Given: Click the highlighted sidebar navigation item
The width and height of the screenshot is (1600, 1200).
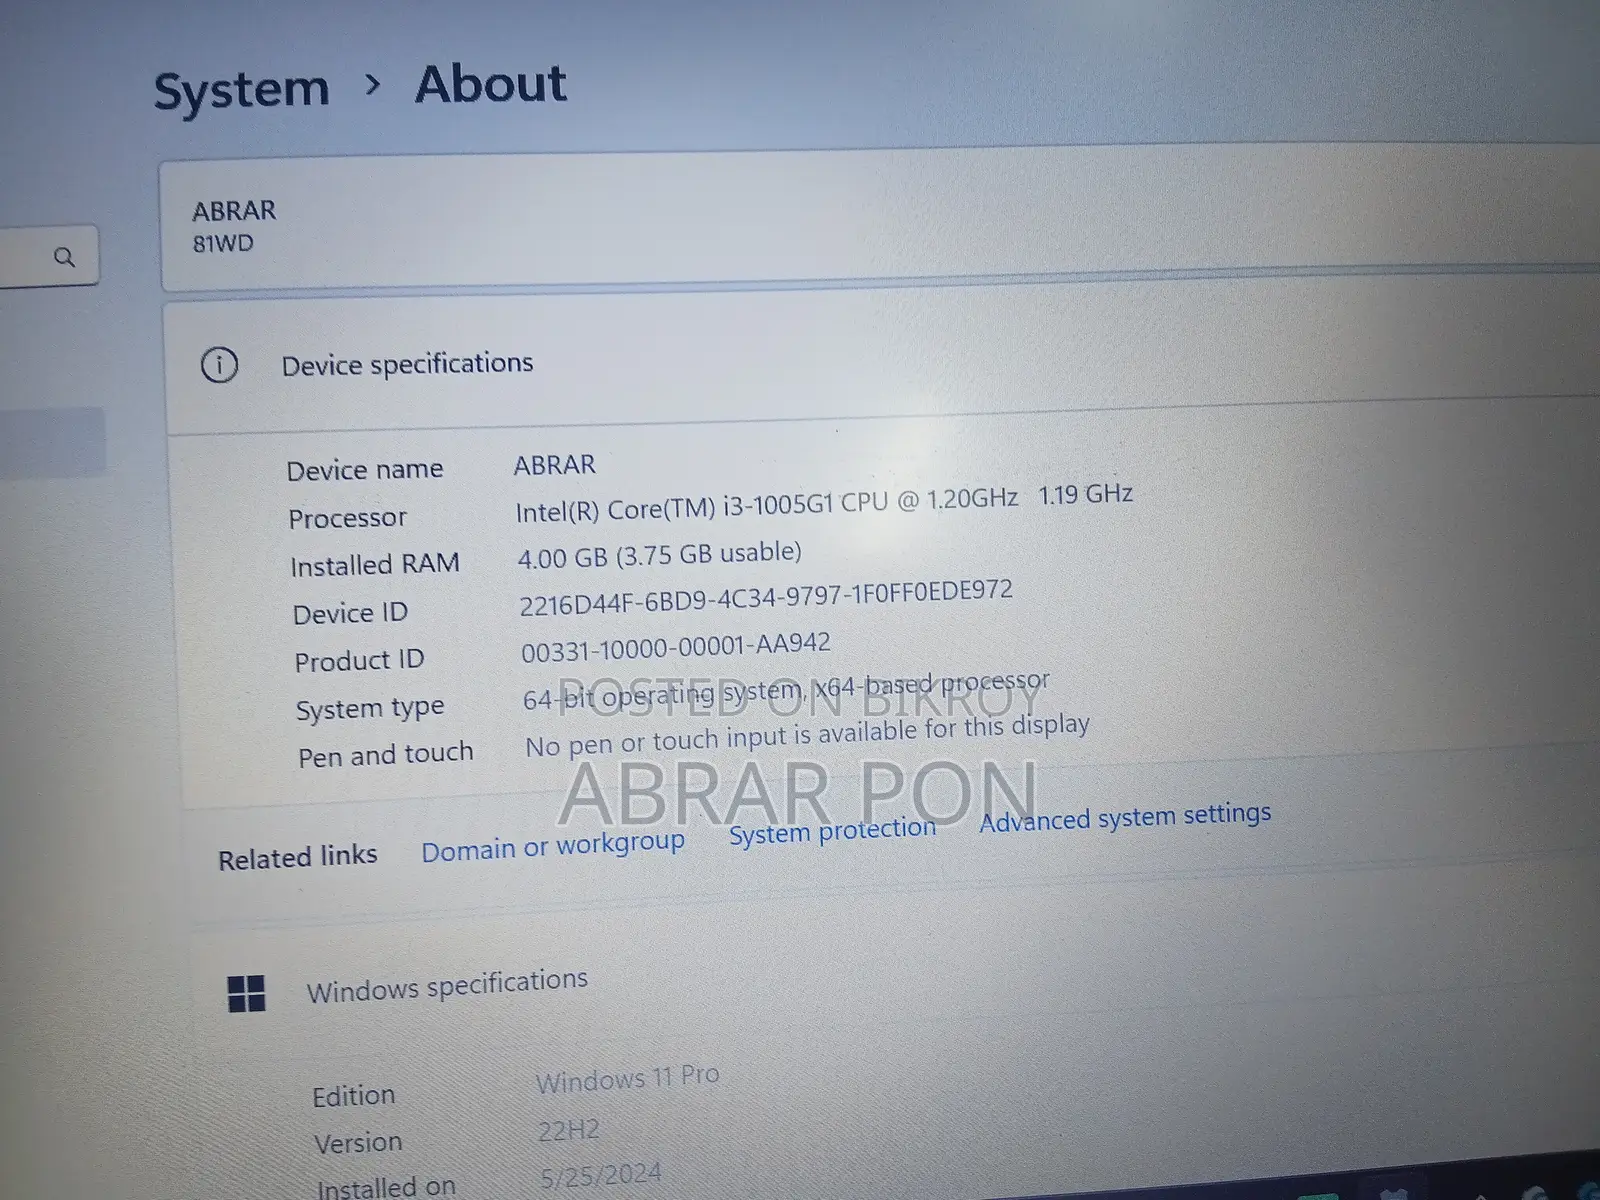Looking at the screenshot, I should [52, 441].
